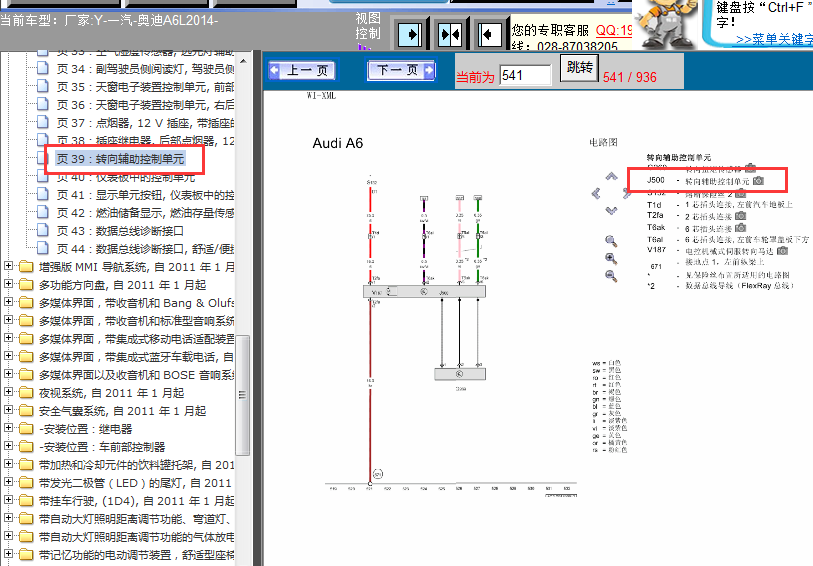The image size is (813, 566).
Task: Open the QQ customer service link
Action: (614, 31)
